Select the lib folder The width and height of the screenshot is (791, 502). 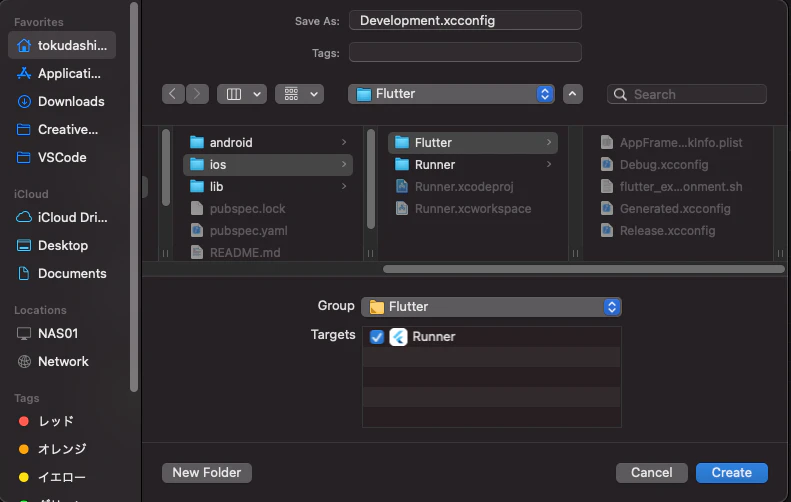coord(267,187)
